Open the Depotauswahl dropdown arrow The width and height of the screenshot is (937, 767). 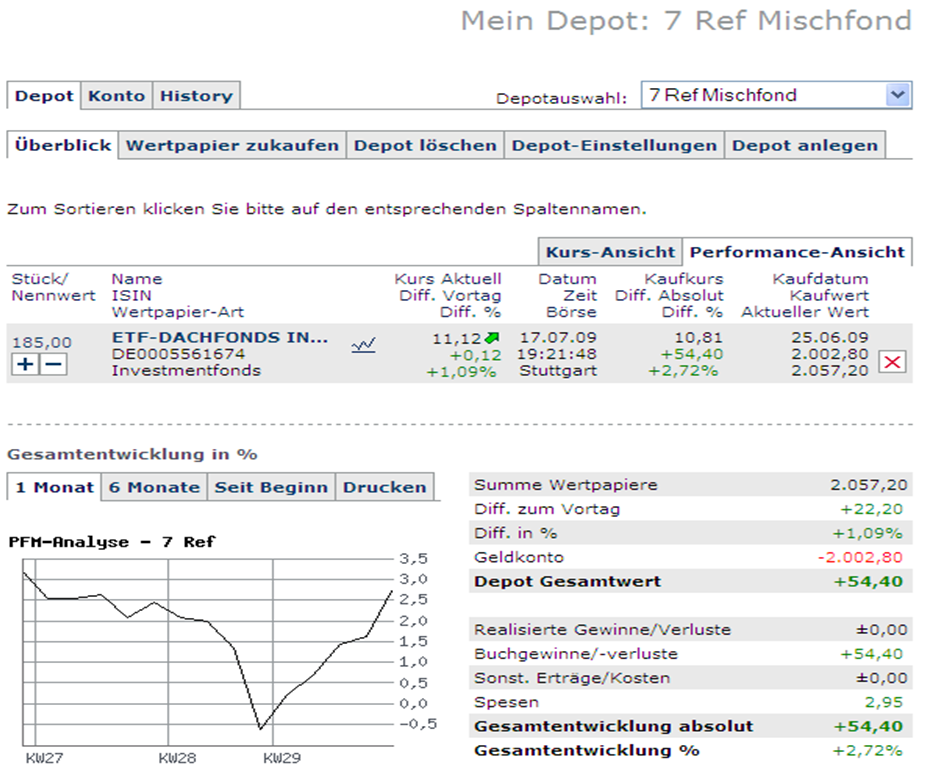pyautogui.click(x=898, y=95)
